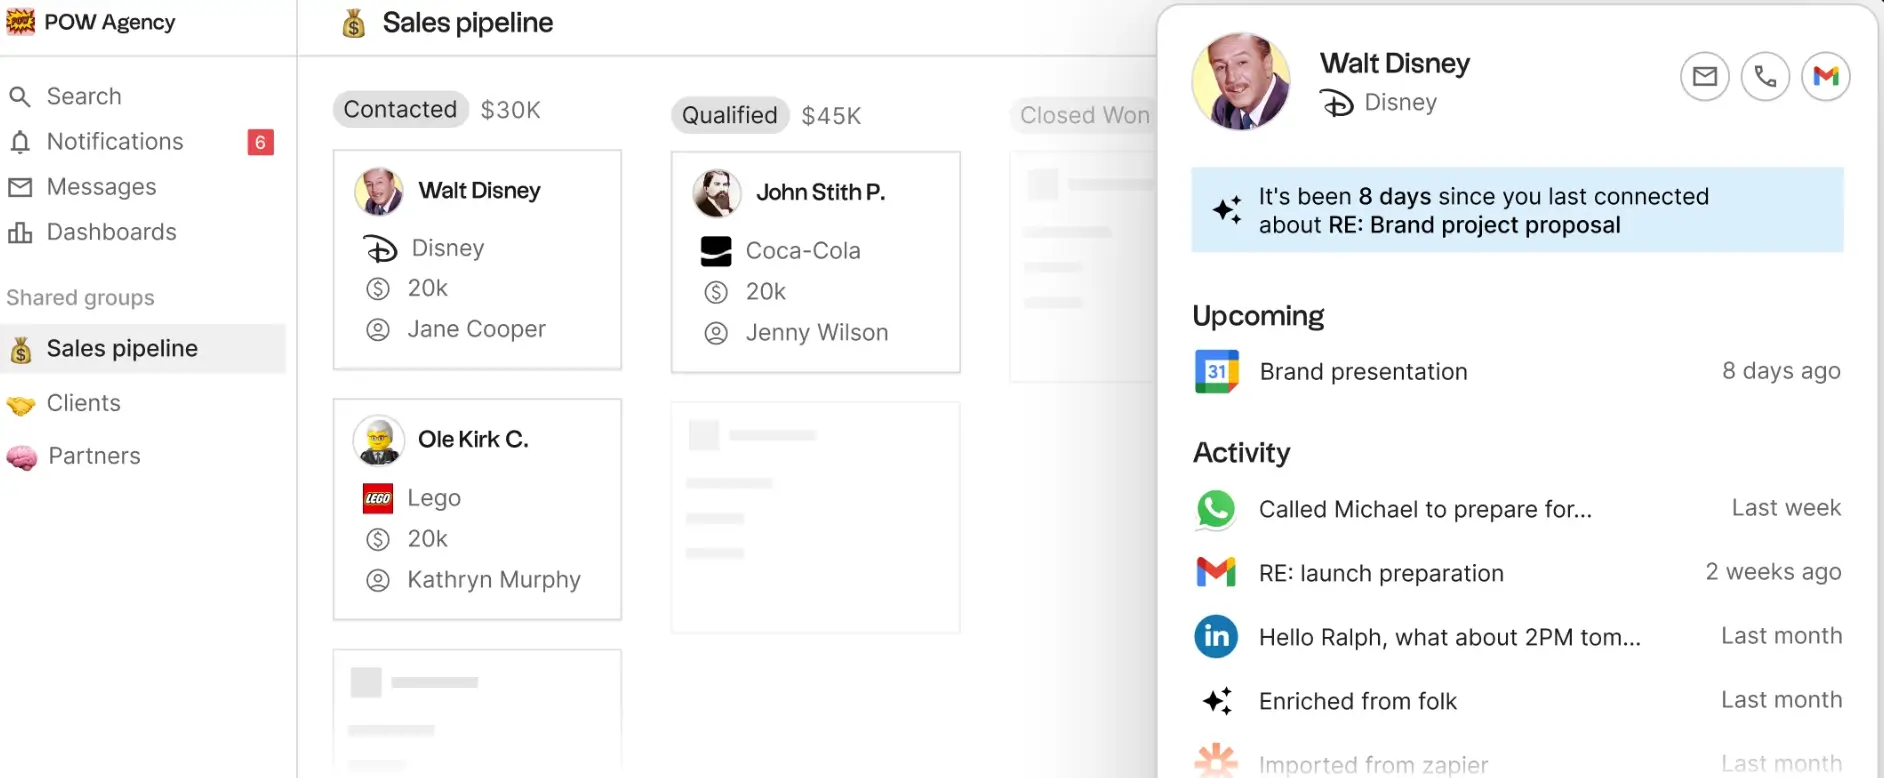
Task: Click the owner icon beside Jenny Wilson
Action: click(x=716, y=333)
